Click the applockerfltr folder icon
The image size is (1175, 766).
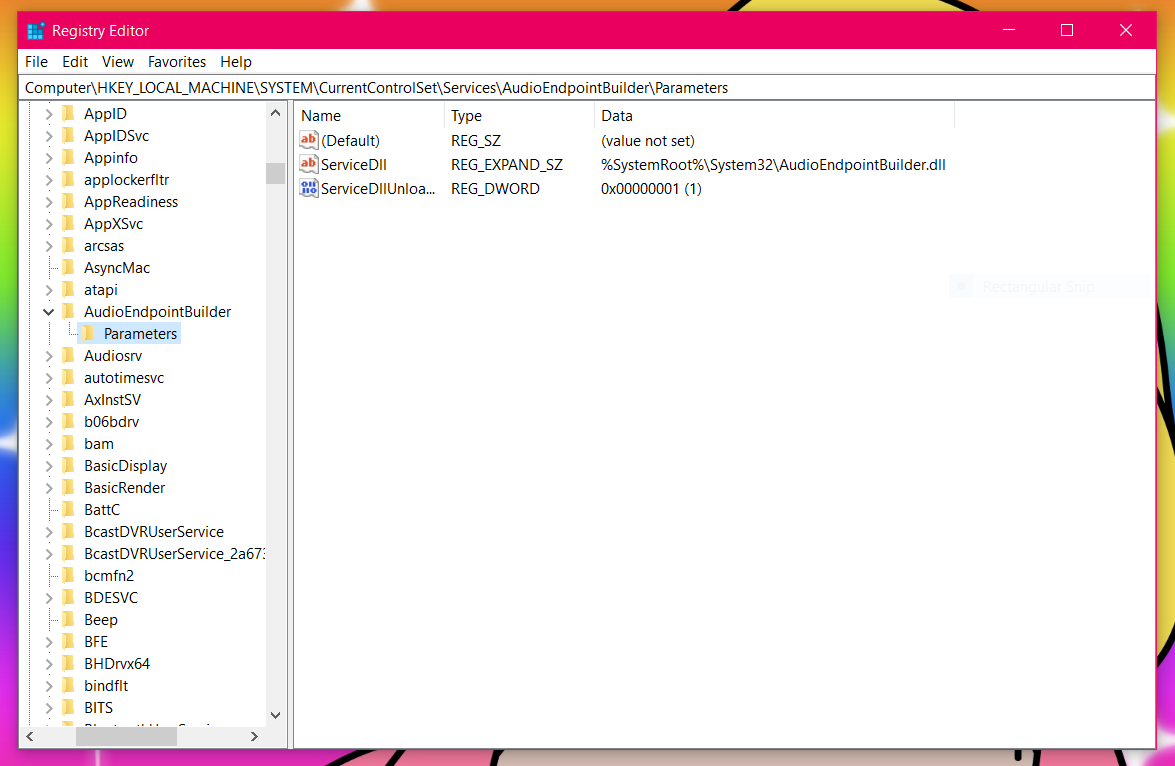click(x=69, y=179)
